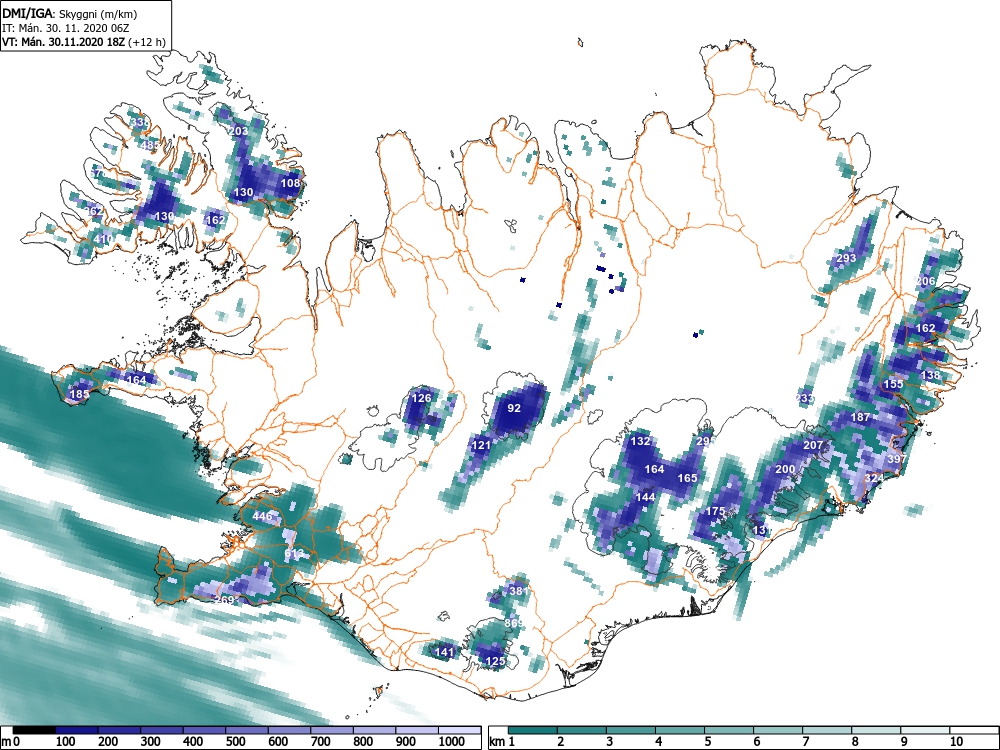1000x750 pixels.
Task: Click the '206' visibility label
Action: [x=925, y=281]
